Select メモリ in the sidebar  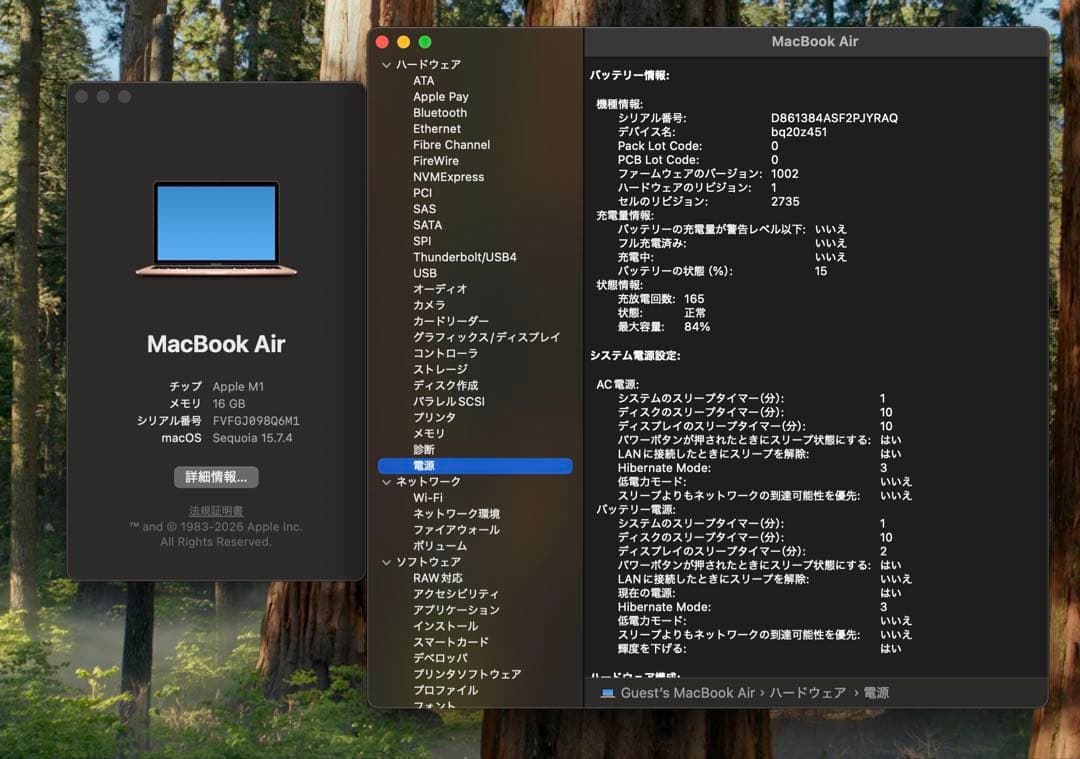[429, 433]
